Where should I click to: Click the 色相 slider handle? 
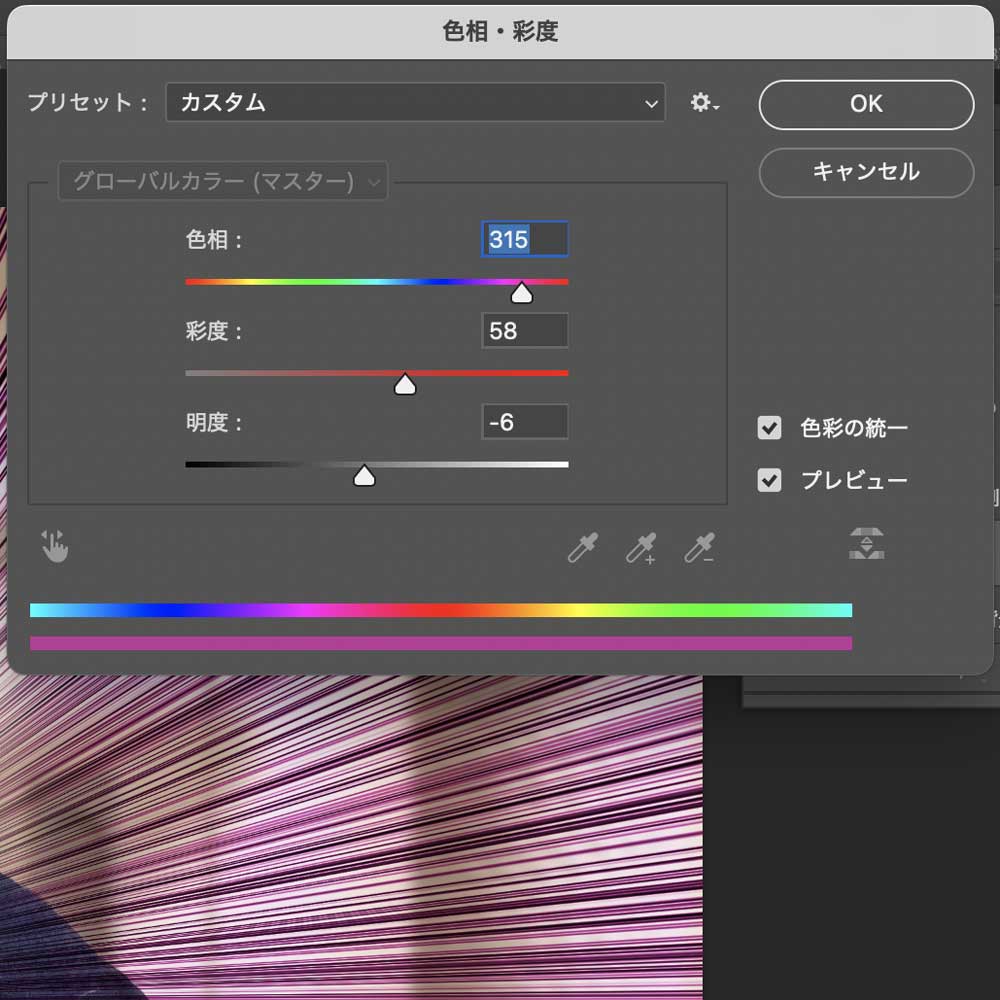(522, 291)
